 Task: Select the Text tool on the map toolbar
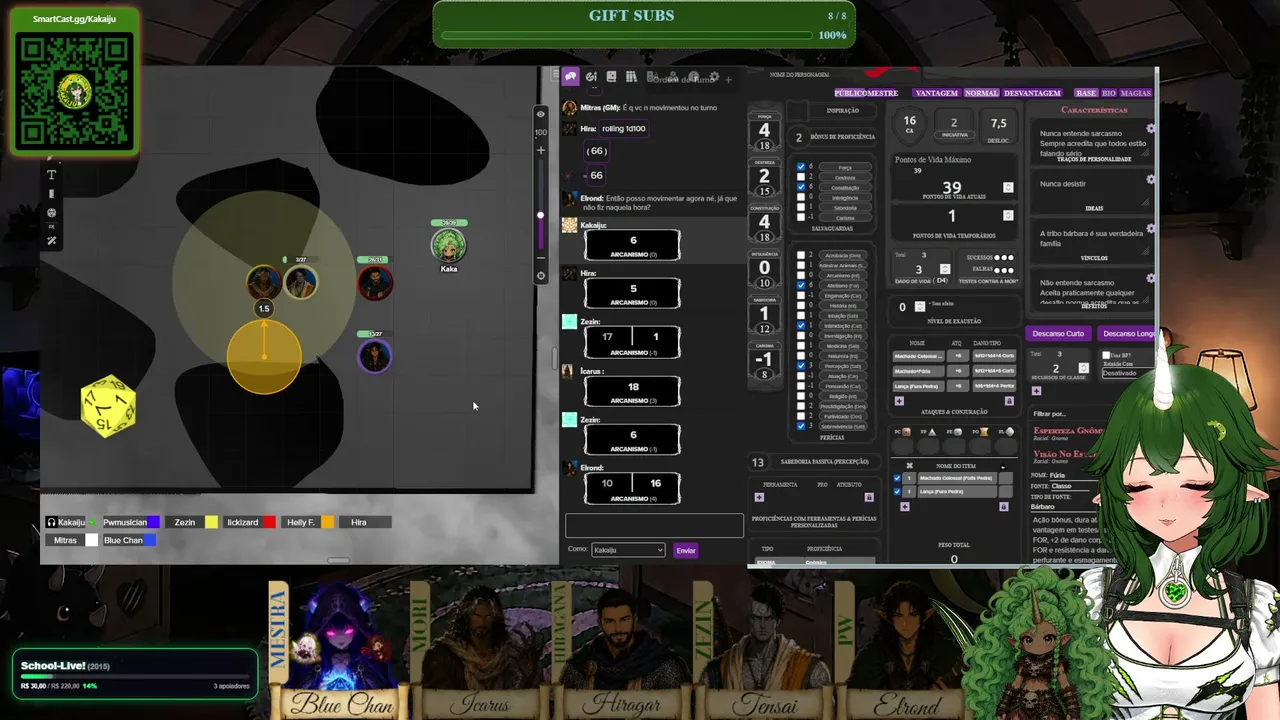click(52, 175)
